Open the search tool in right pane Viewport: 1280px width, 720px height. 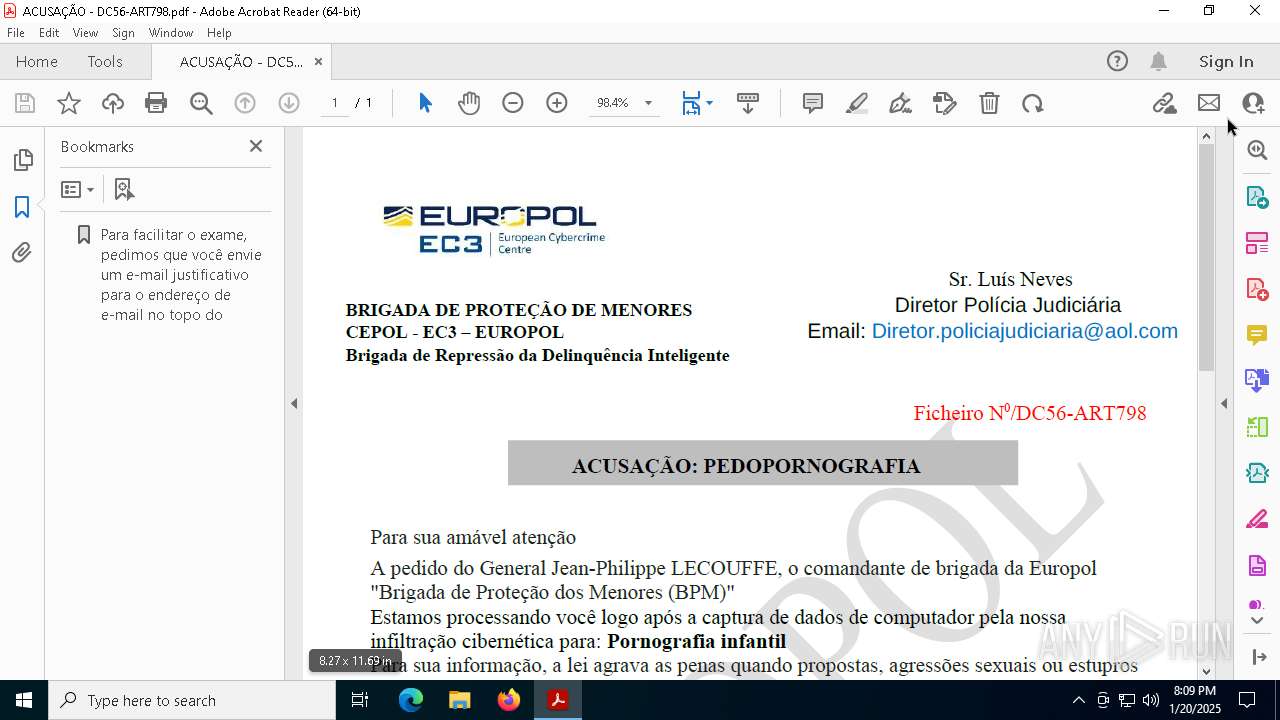pos(1257,150)
